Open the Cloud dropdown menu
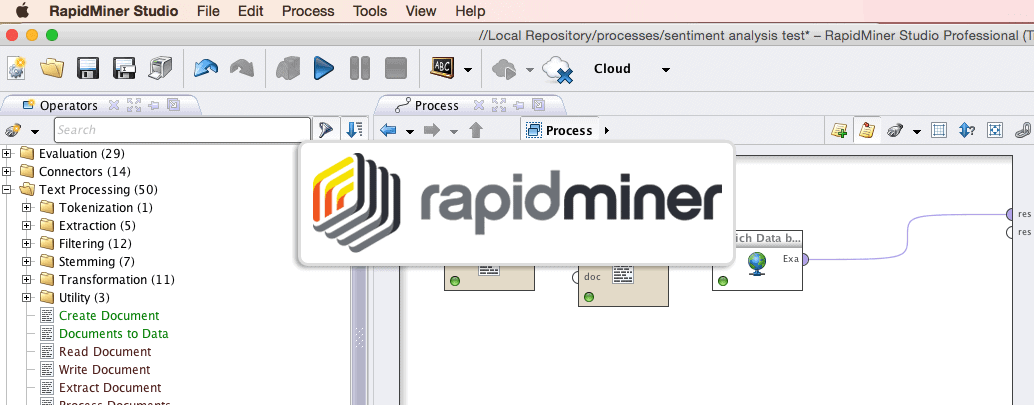1034x405 pixels. (x=665, y=69)
